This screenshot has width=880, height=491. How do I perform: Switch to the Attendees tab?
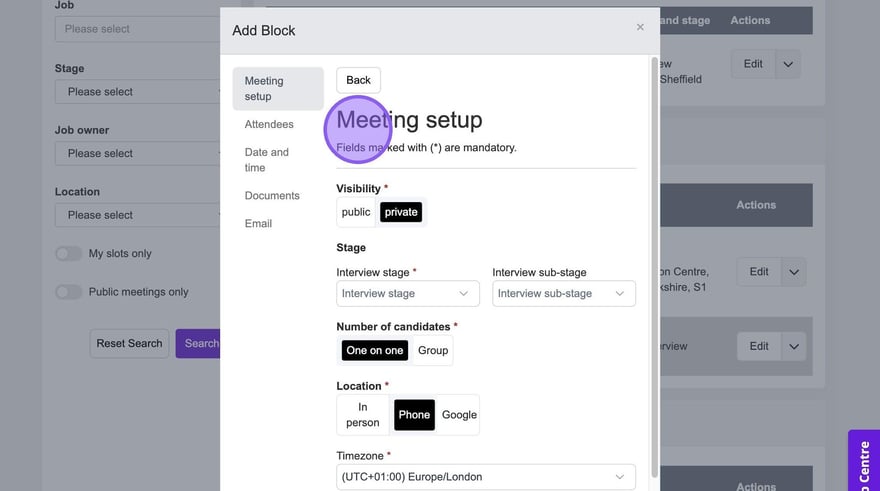coord(269,124)
